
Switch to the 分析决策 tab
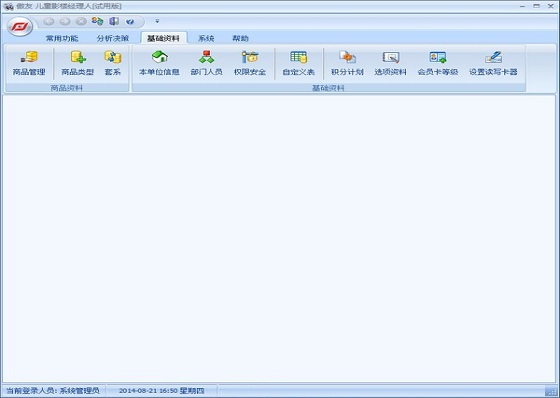click(x=112, y=38)
